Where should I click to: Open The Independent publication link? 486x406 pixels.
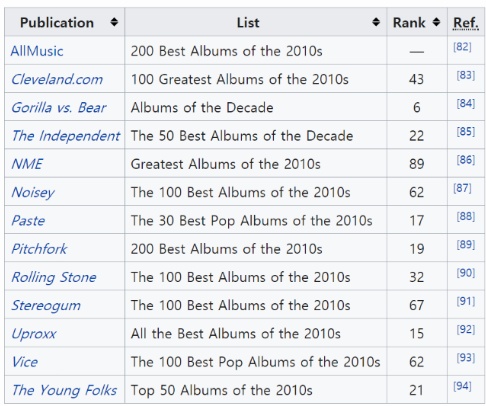click(66, 136)
